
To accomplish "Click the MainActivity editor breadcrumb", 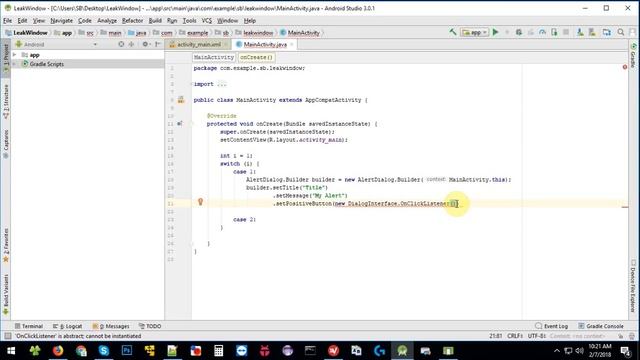I will [214, 57].
